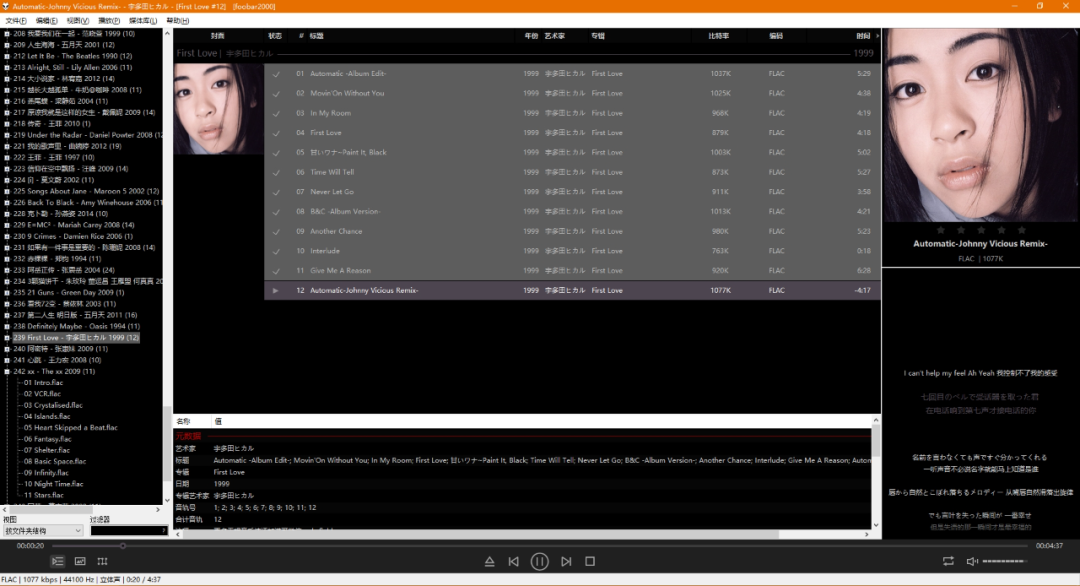The image size is (1080, 586).
Task: Click the 名称 header in properties panel
Action: 183,421
